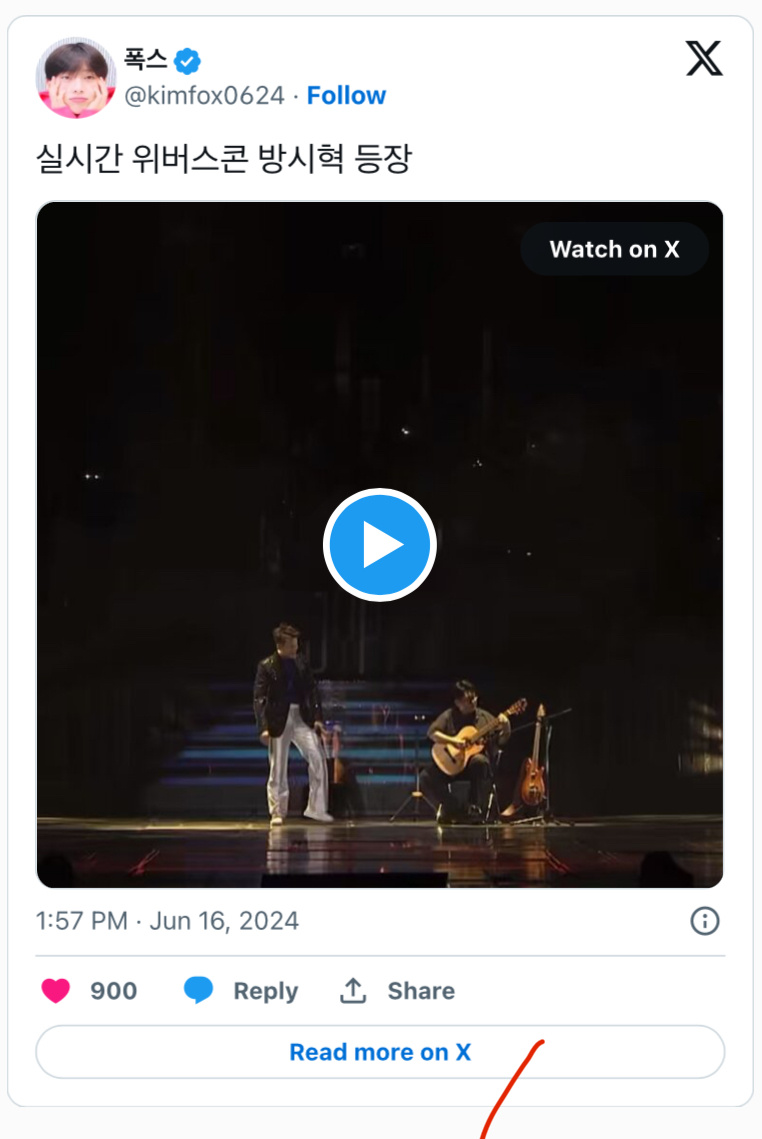
Task: Play the embedded video
Action: (x=380, y=545)
